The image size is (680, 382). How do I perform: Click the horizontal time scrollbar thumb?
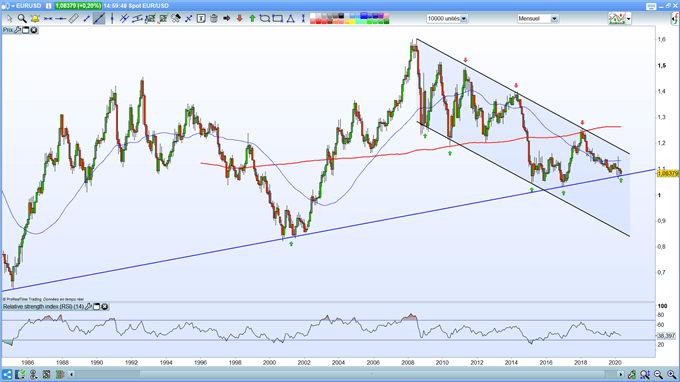point(372,374)
